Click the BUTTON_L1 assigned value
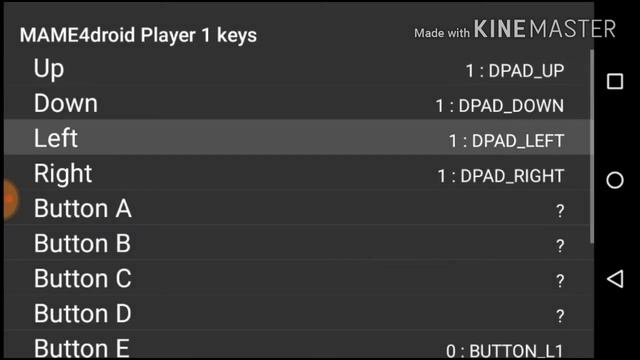 [504, 351]
